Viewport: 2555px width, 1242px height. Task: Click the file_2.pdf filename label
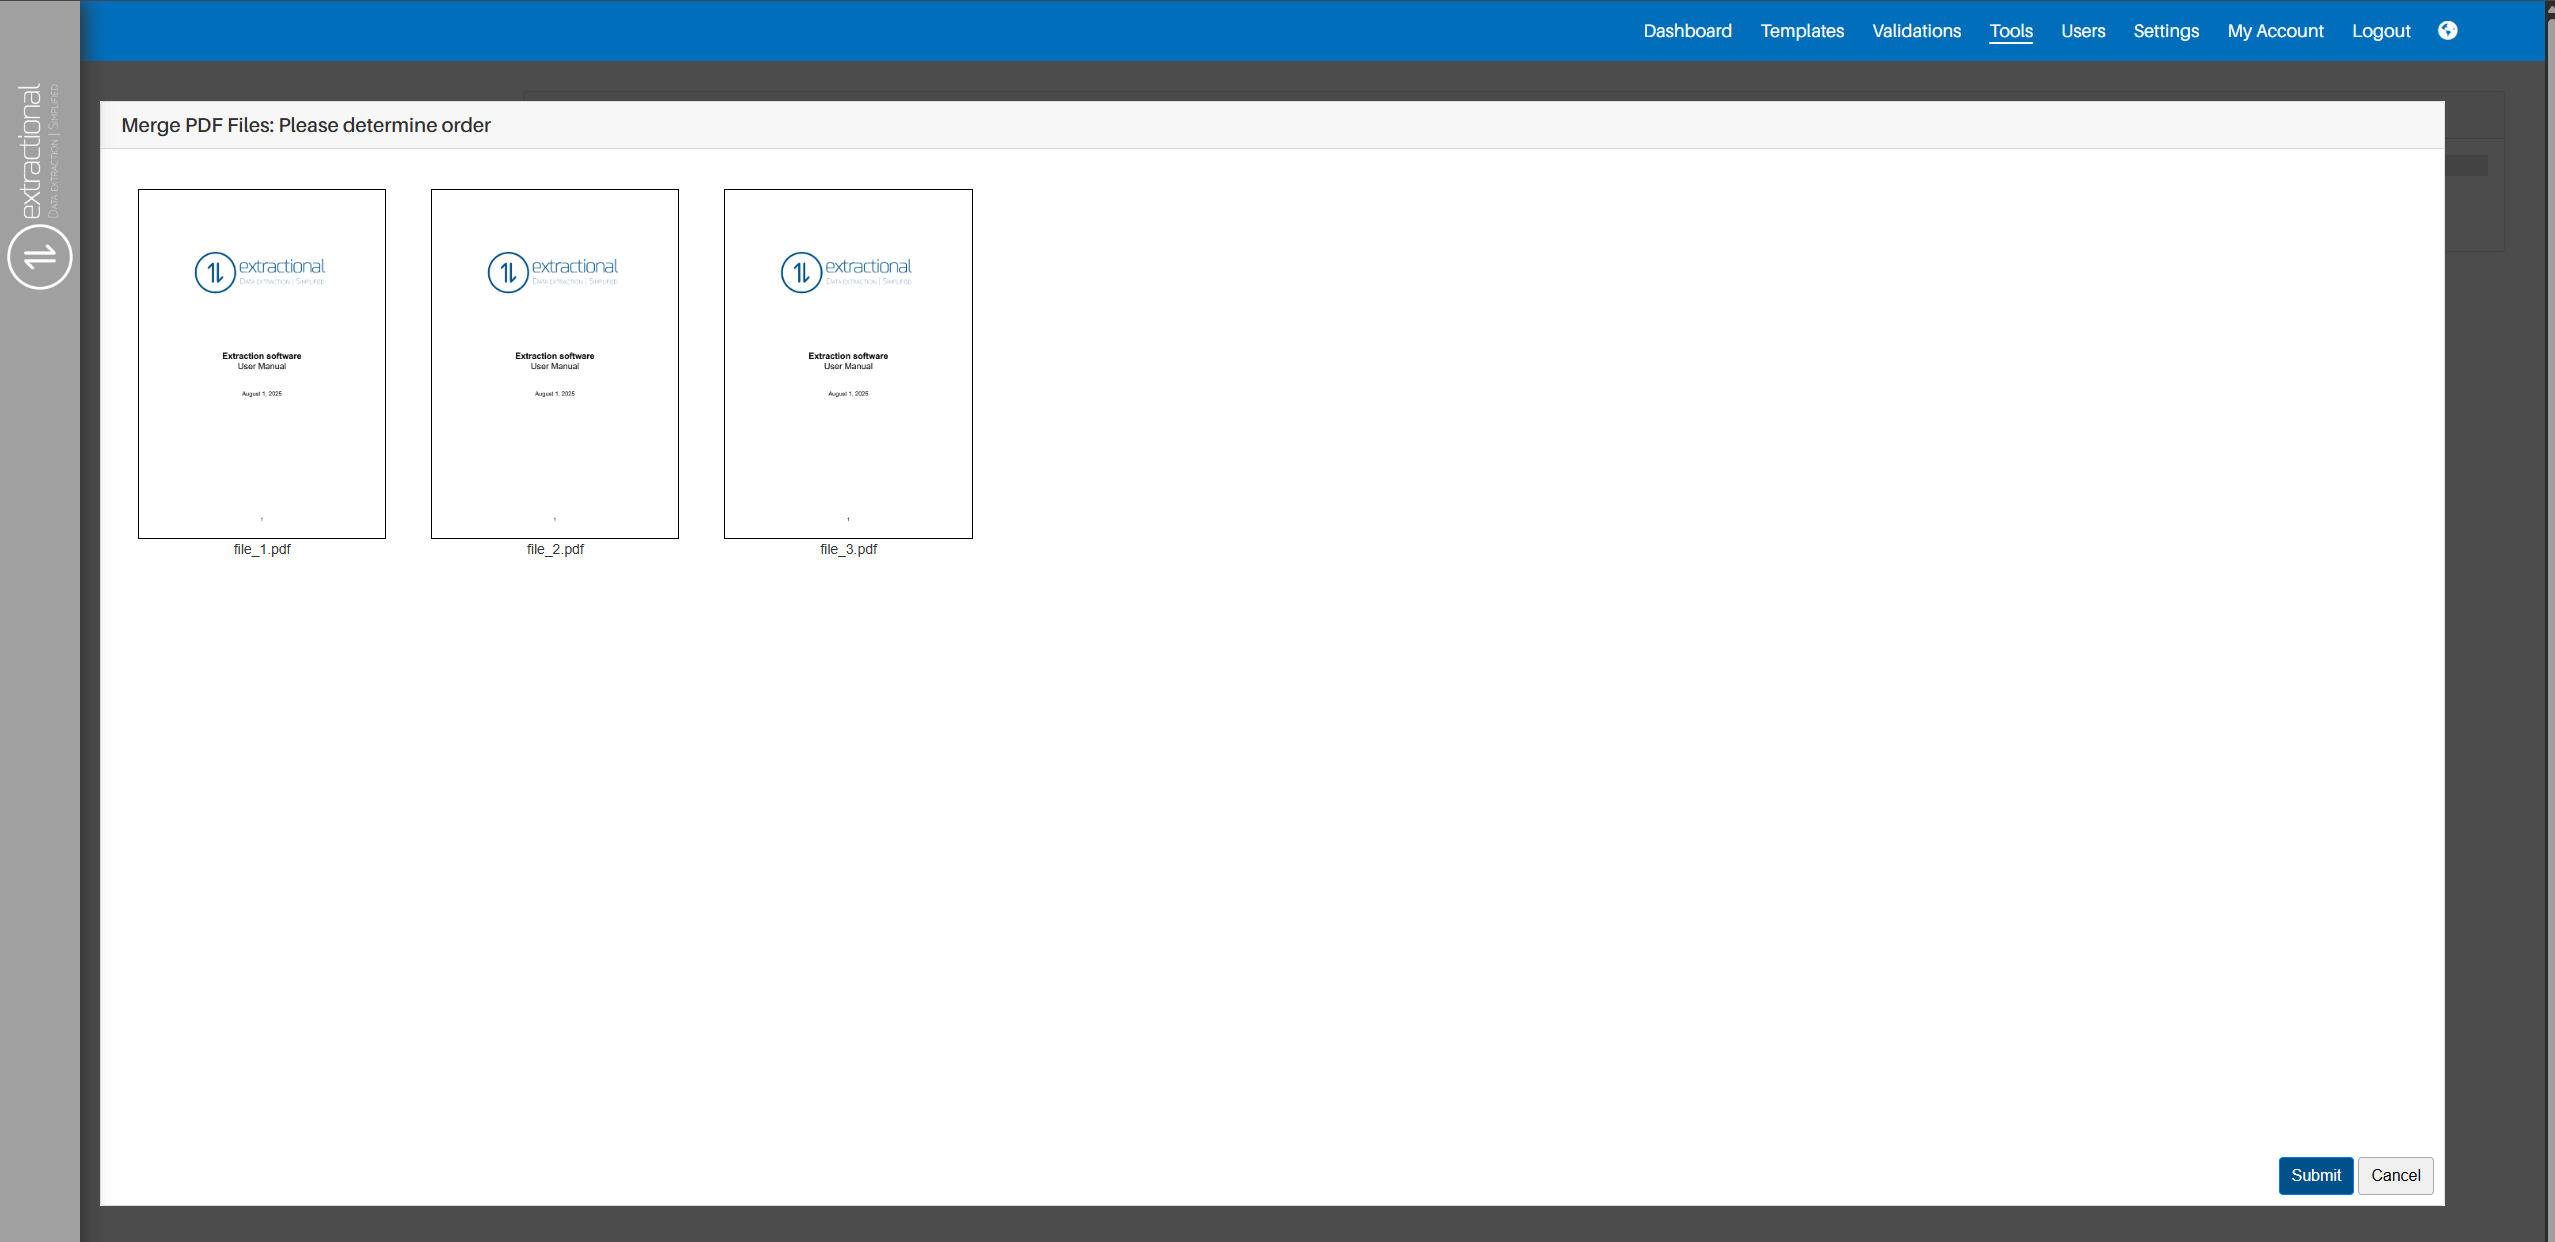coord(555,549)
